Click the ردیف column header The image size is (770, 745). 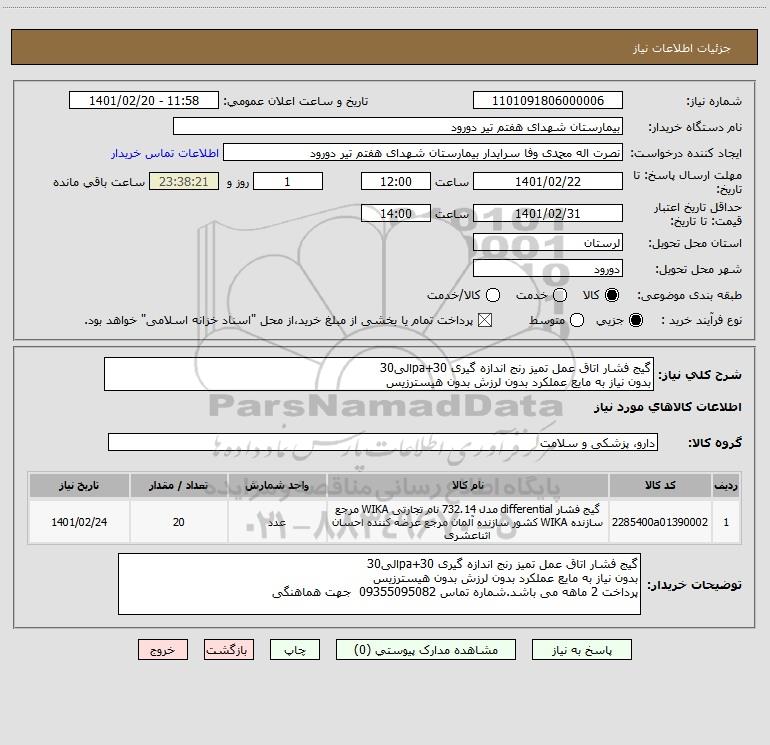(726, 486)
